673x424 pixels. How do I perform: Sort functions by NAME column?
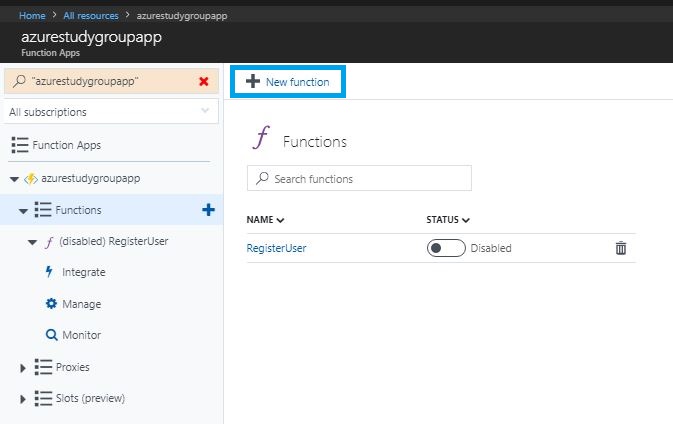pos(265,220)
